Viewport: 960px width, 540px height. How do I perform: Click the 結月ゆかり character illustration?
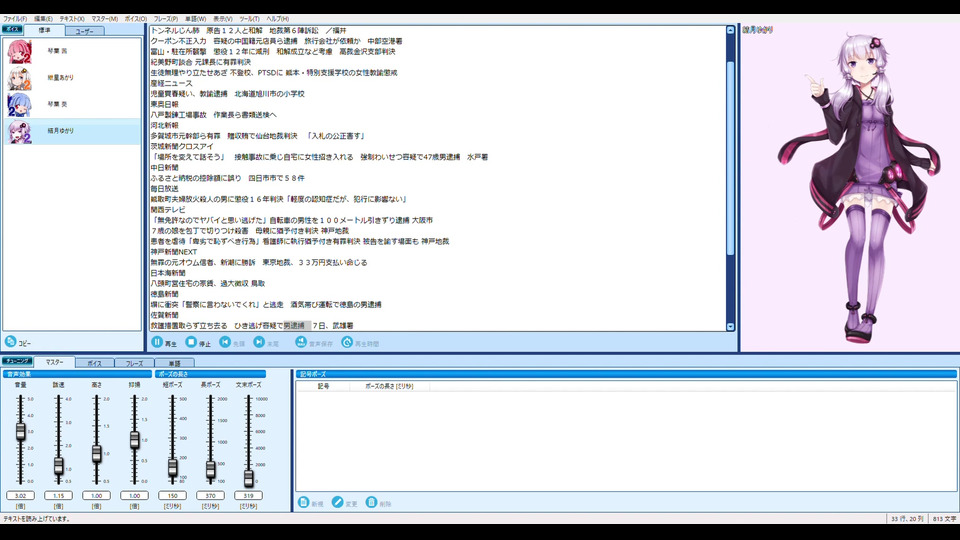pyautogui.click(x=860, y=187)
